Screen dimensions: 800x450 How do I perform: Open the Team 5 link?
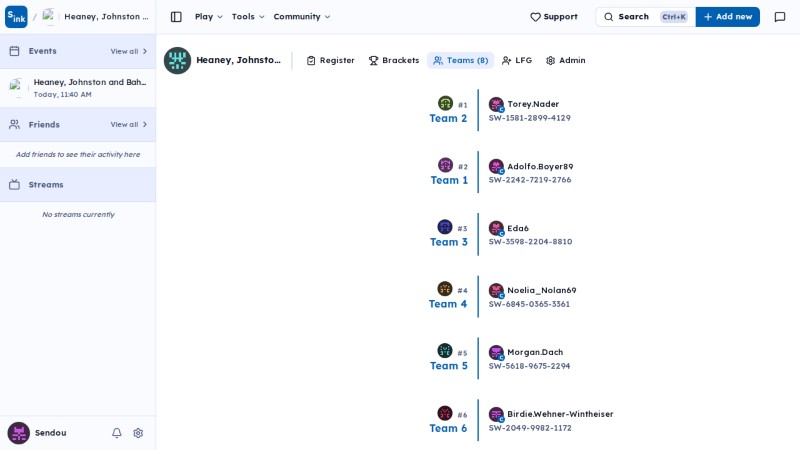coord(448,366)
